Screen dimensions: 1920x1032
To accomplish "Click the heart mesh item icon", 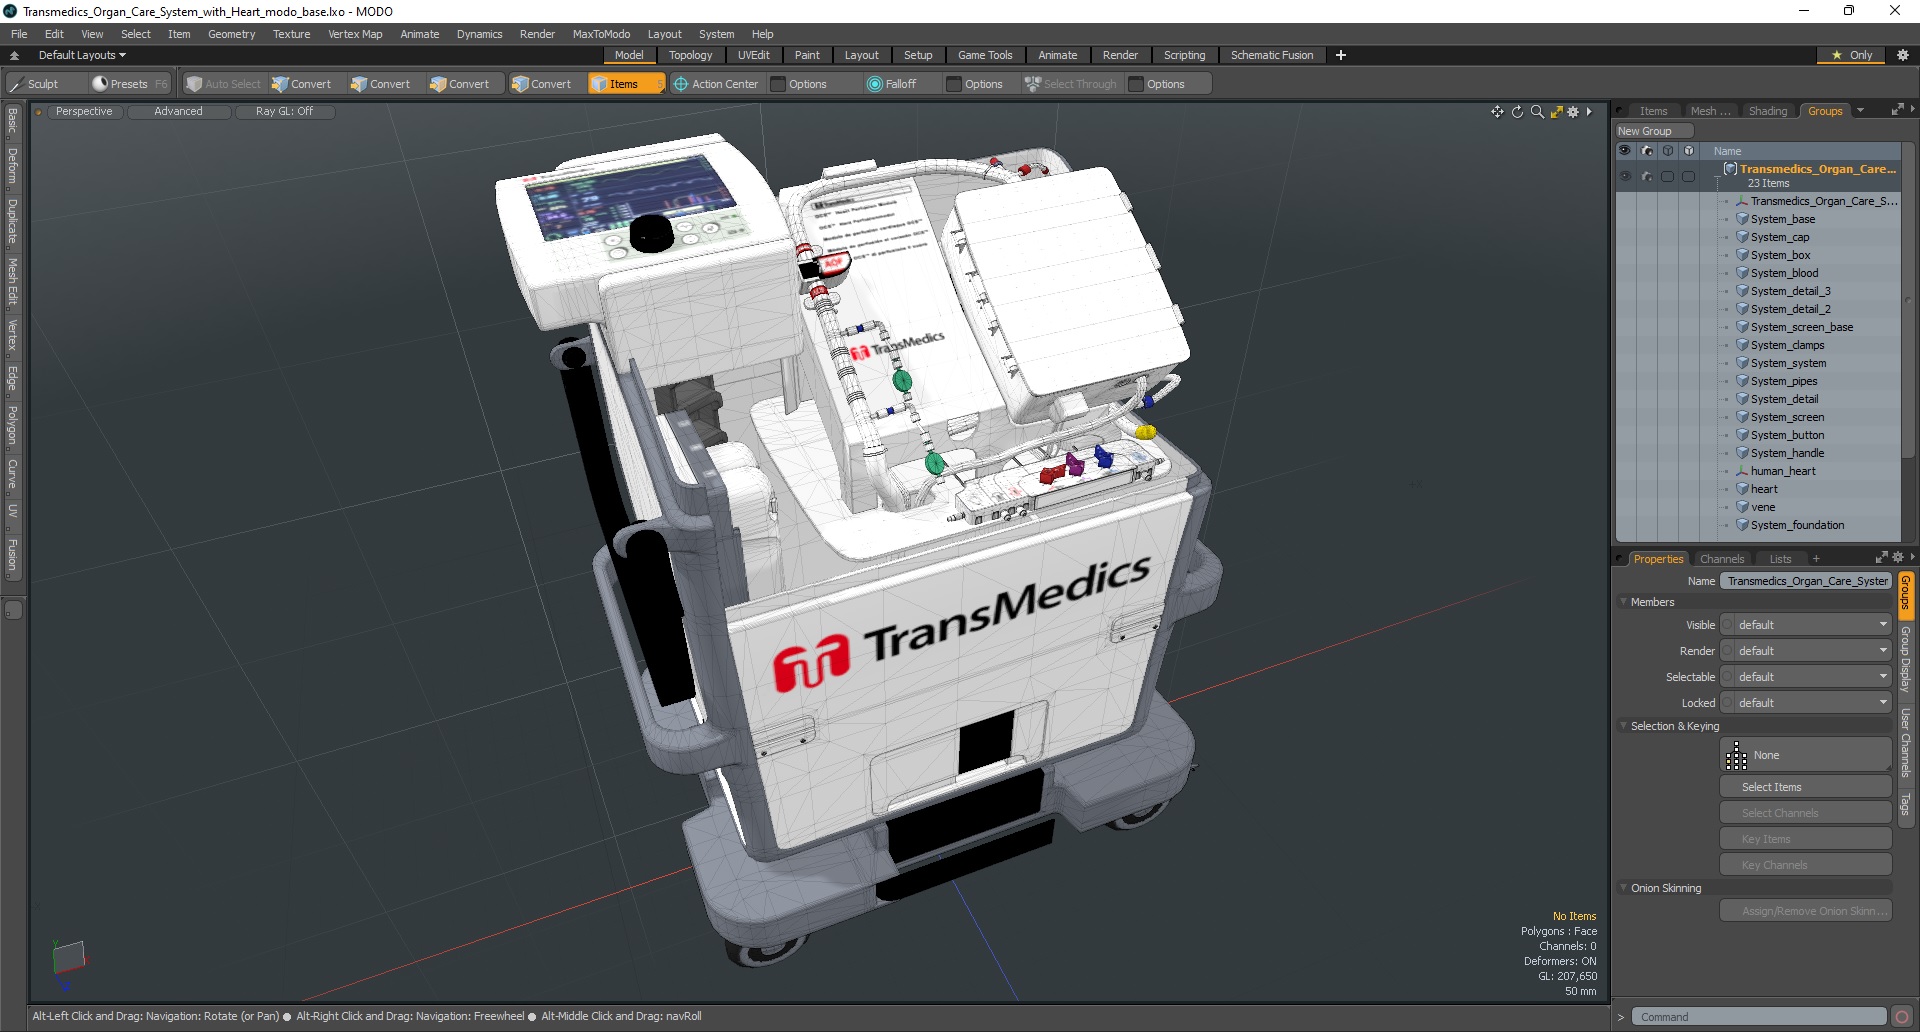I will pos(1742,489).
